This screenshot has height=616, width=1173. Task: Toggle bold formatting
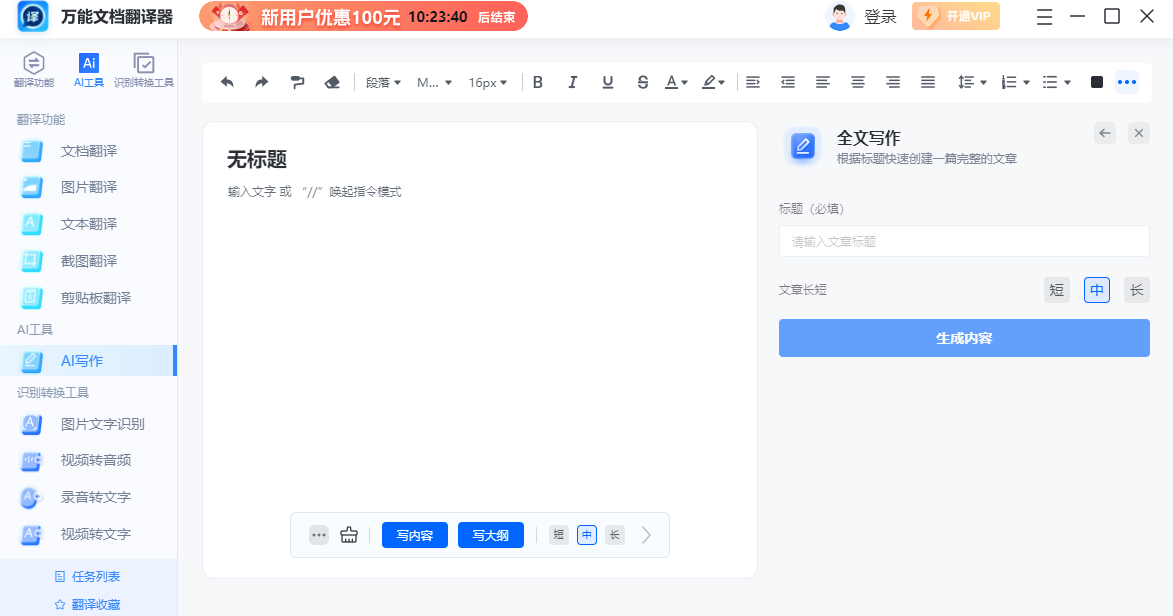point(538,82)
